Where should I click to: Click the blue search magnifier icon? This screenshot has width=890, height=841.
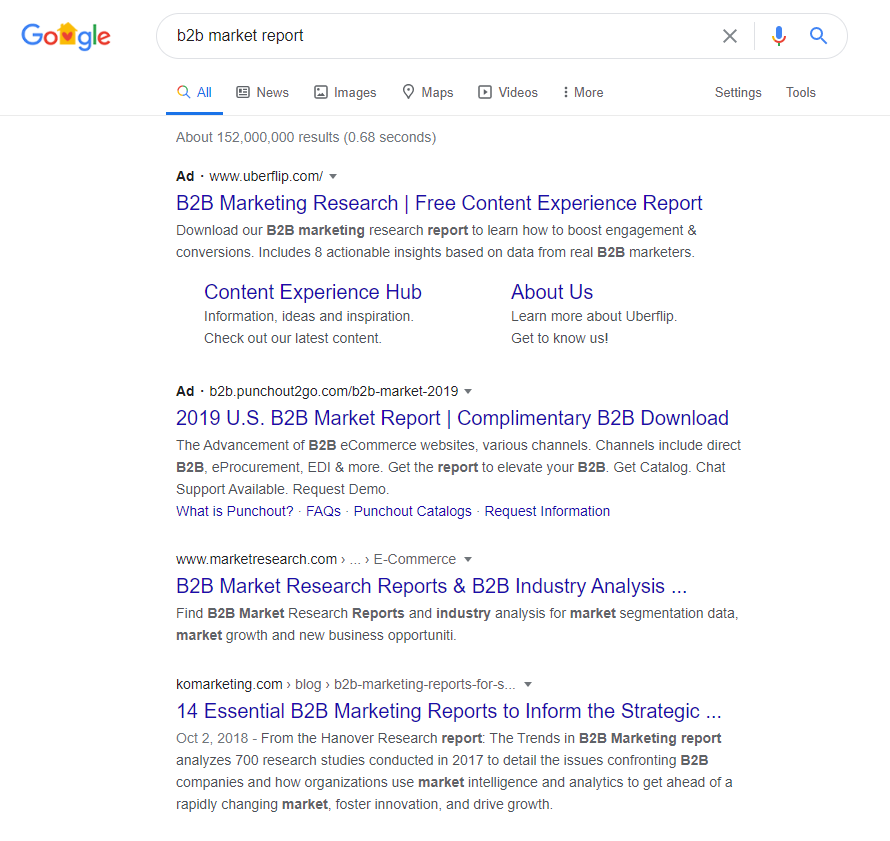818,36
